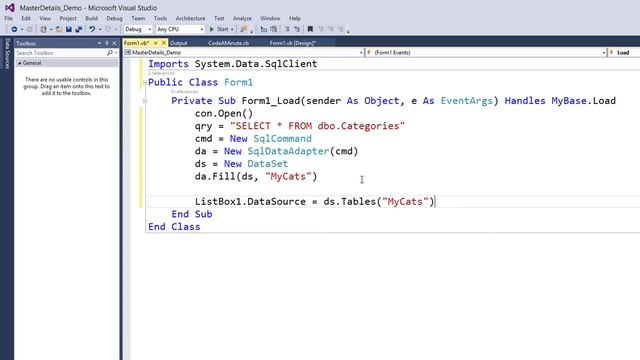This screenshot has height=360, width=640.
Task: Open the Load member dropdown
Action: coord(624,53)
